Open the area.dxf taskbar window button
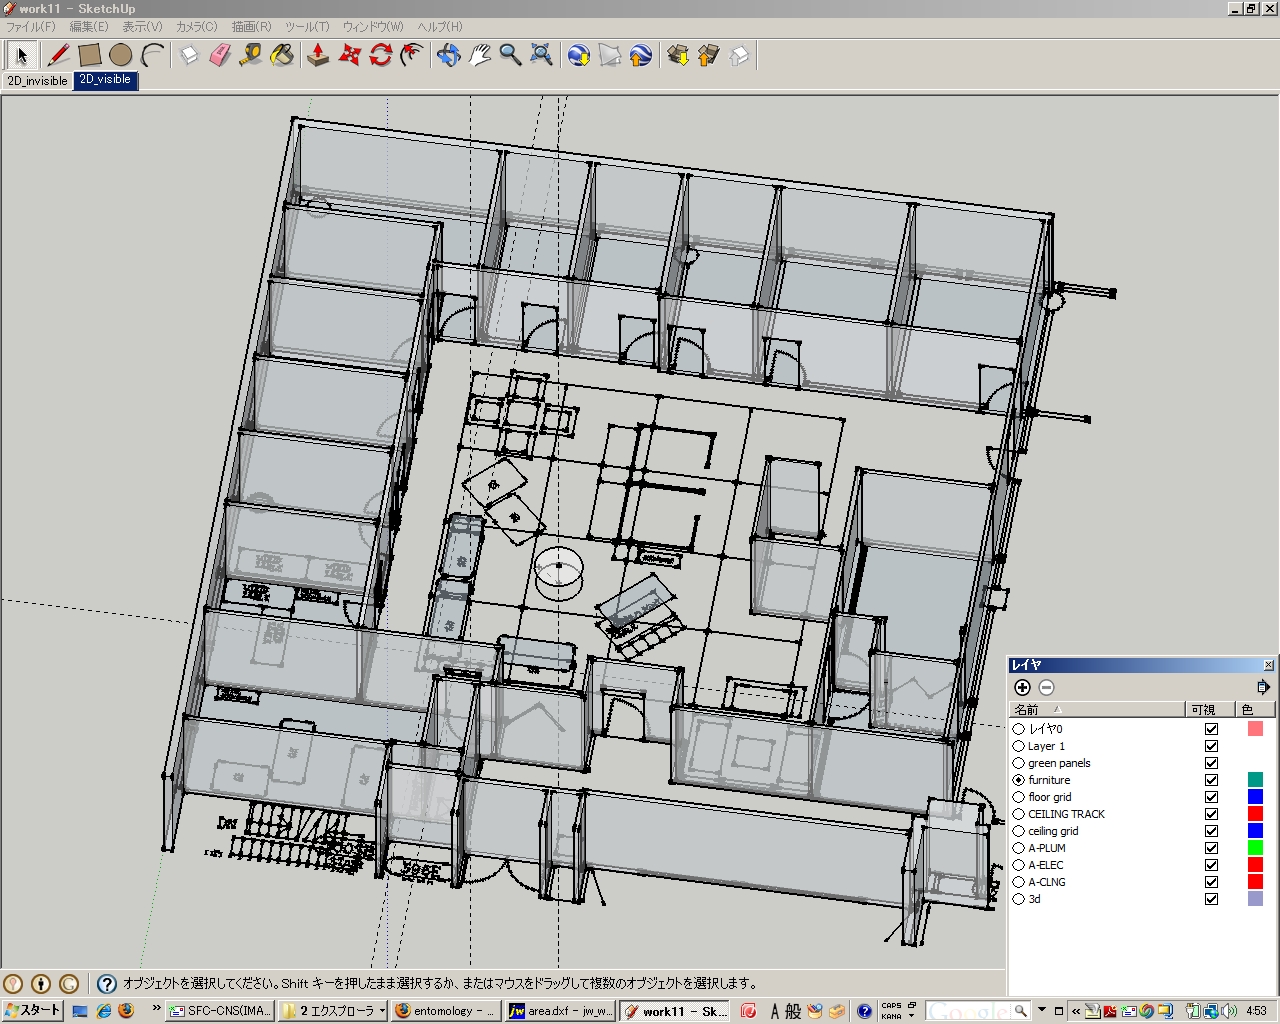The width and height of the screenshot is (1280, 1024). click(560, 1011)
